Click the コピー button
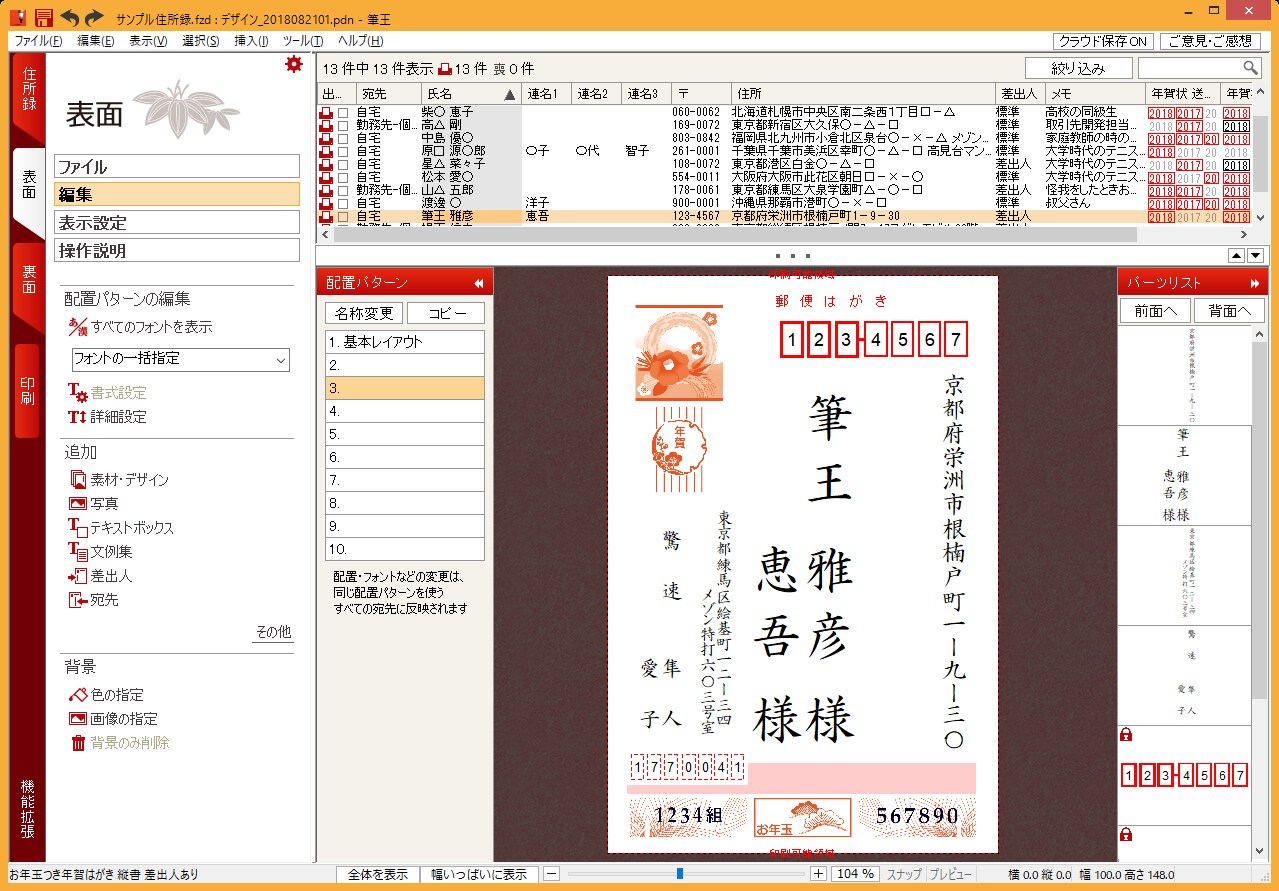The height and width of the screenshot is (891, 1279). [x=446, y=313]
